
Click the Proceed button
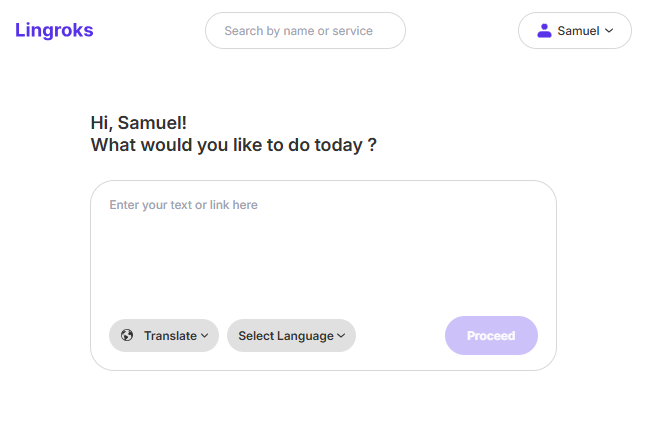[491, 336]
